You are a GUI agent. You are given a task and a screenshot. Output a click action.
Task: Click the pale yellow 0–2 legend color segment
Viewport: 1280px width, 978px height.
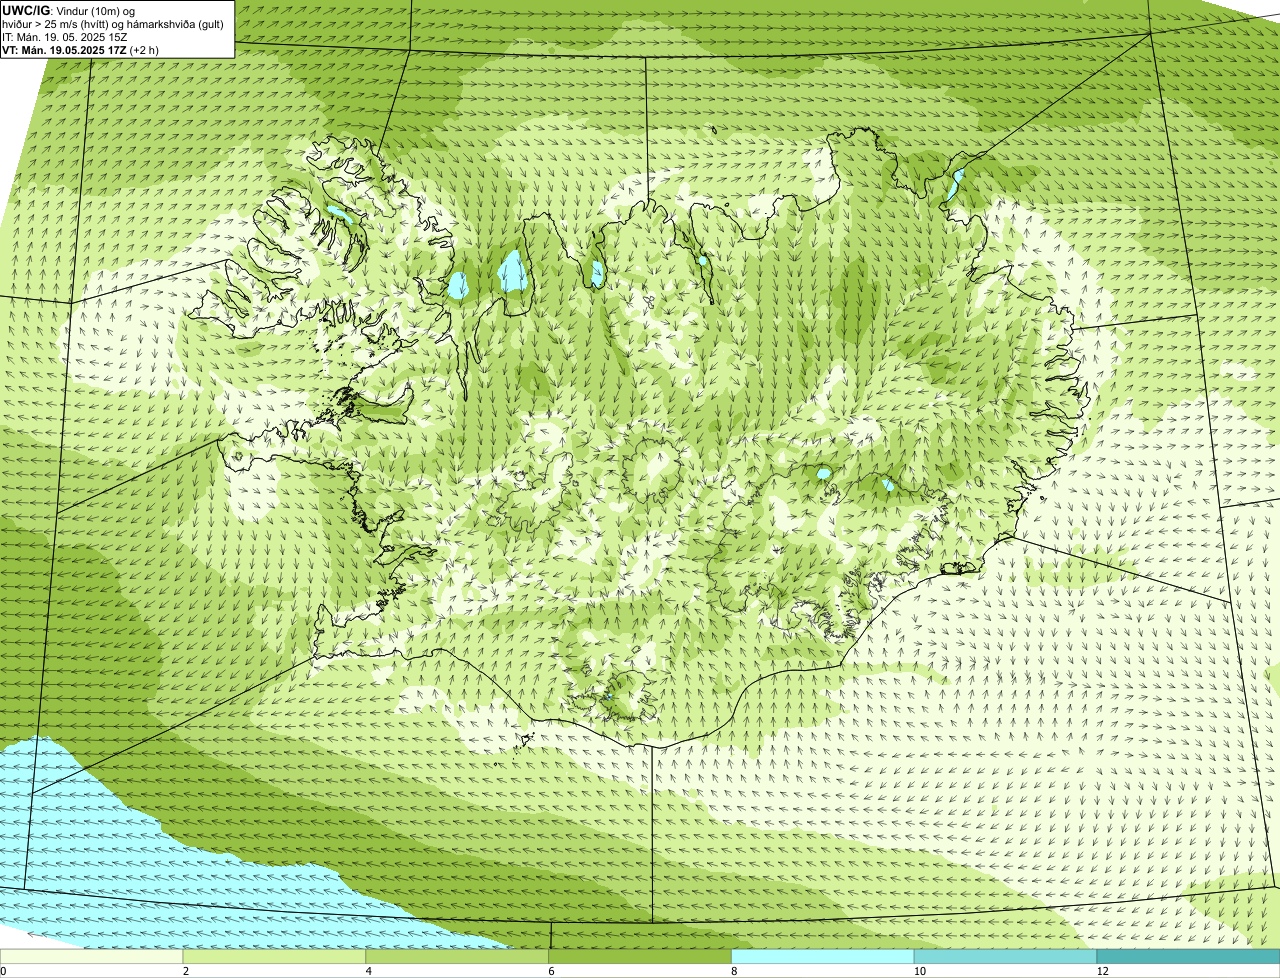[92, 956]
